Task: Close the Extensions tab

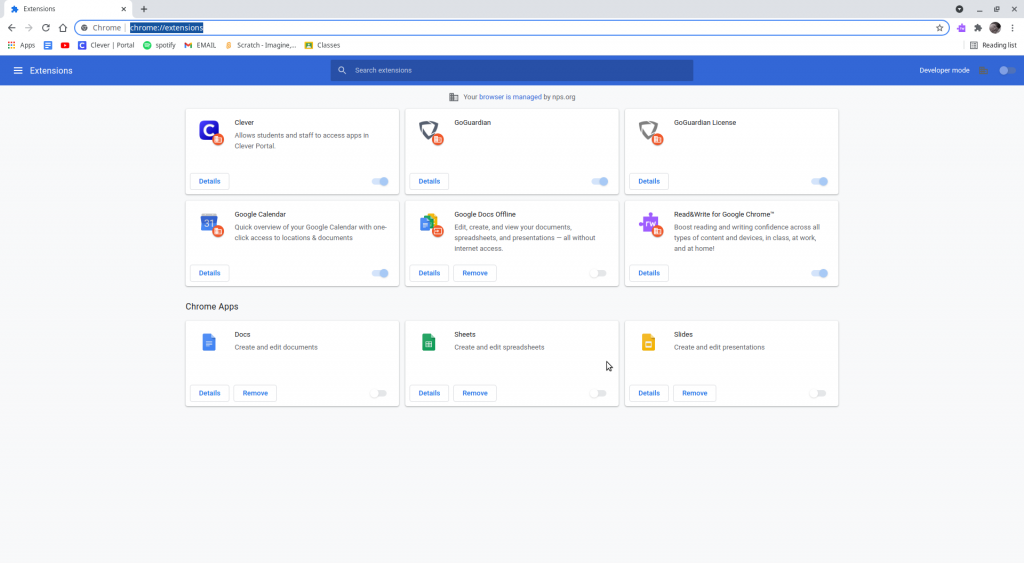Action: (x=123, y=9)
